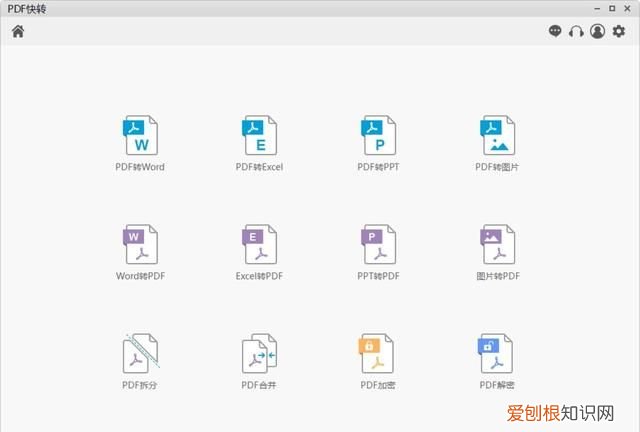Open the chat feedback bubble icon
This screenshot has width=640, height=432.
tap(555, 31)
